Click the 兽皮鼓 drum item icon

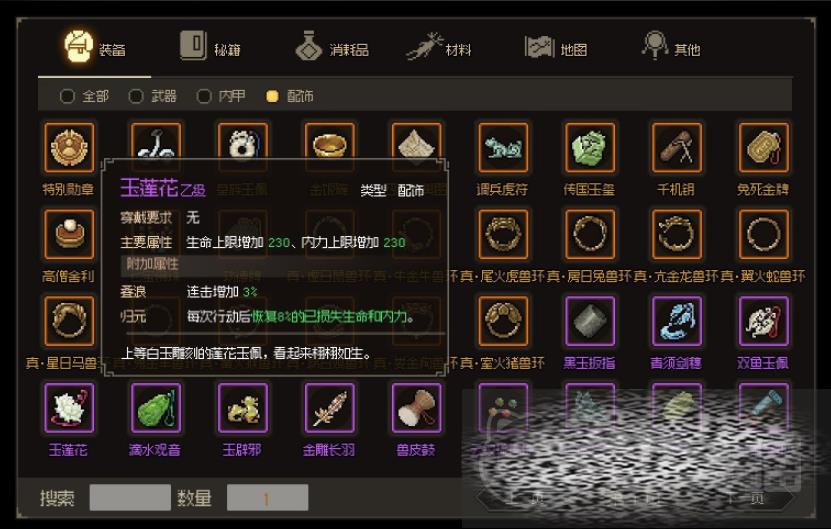[x=416, y=408]
